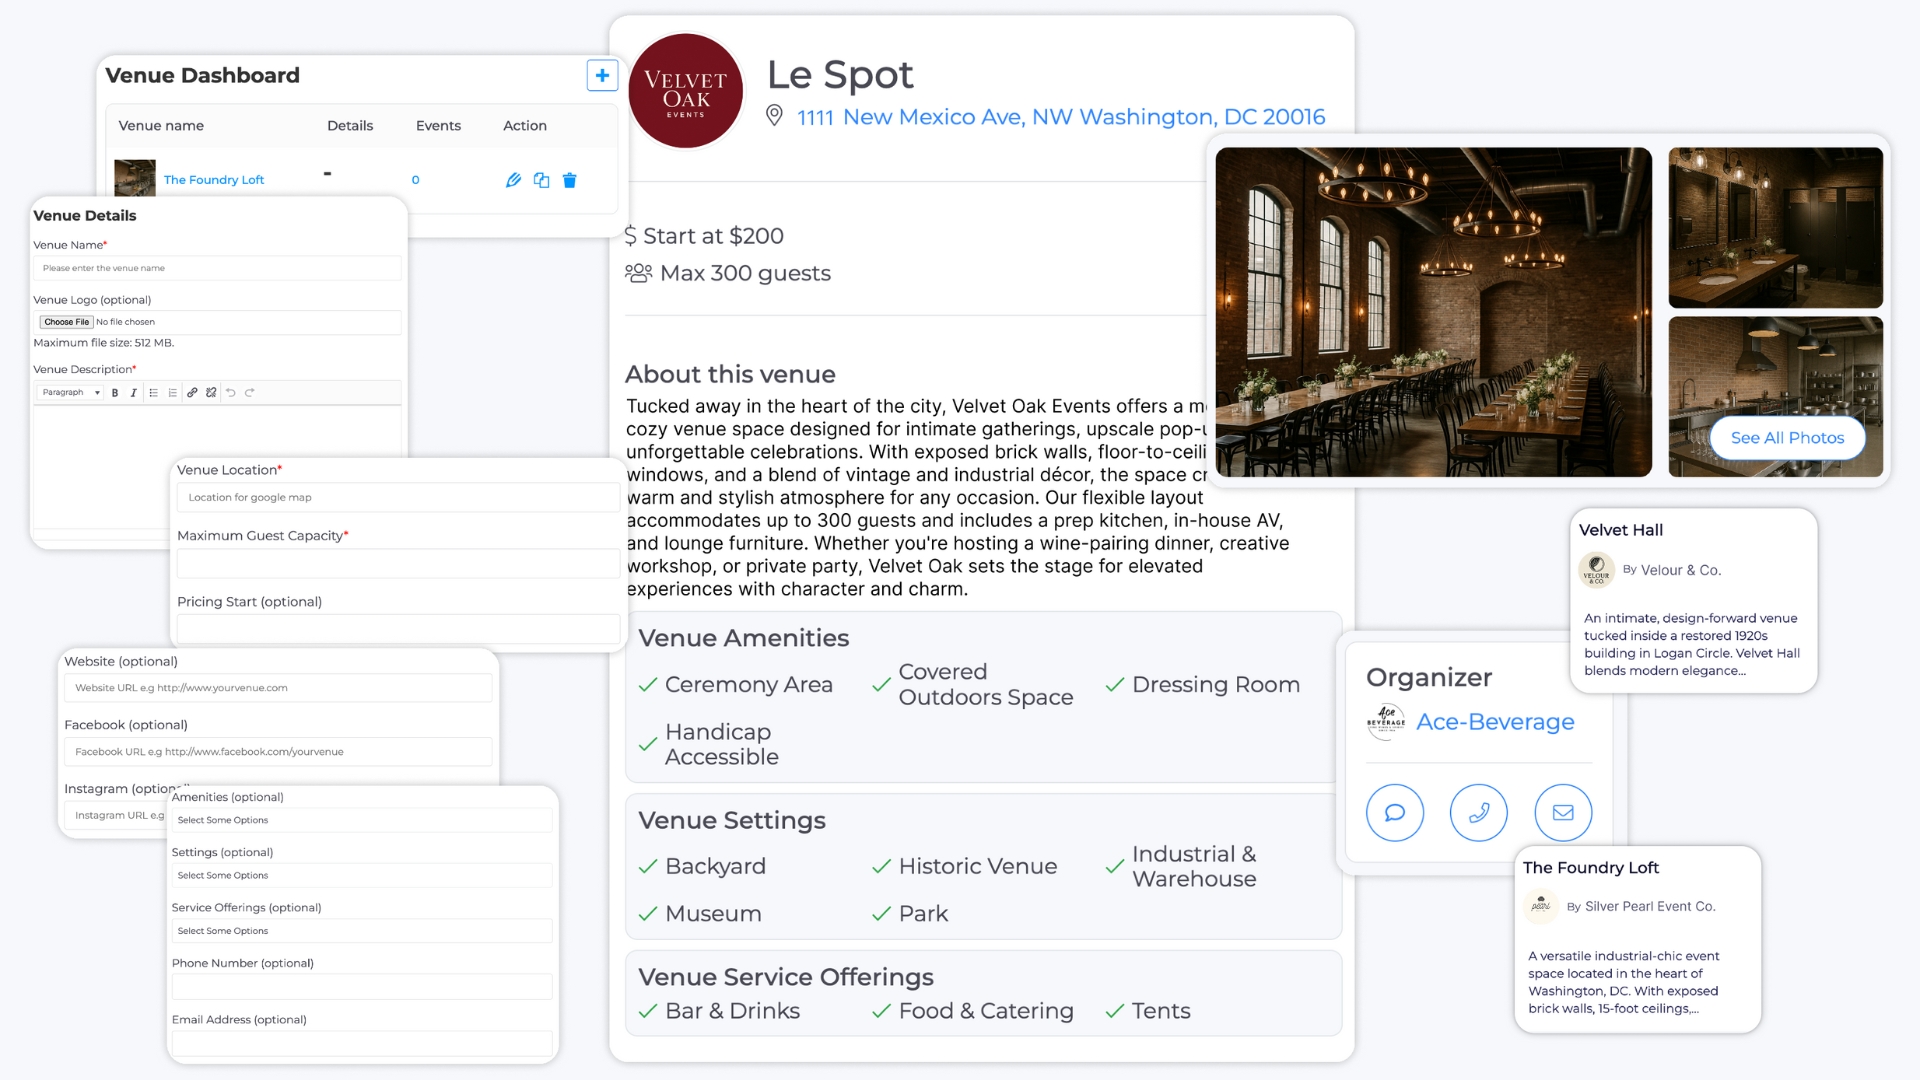Insert a link in venue description
This screenshot has height=1080, width=1920.
pyautogui.click(x=192, y=393)
